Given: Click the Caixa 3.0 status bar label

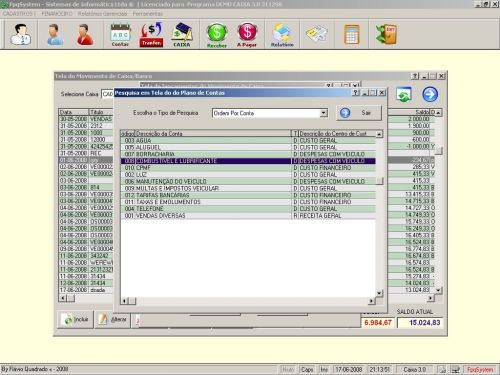Looking at the screenshot, I should tap(415, 369).
